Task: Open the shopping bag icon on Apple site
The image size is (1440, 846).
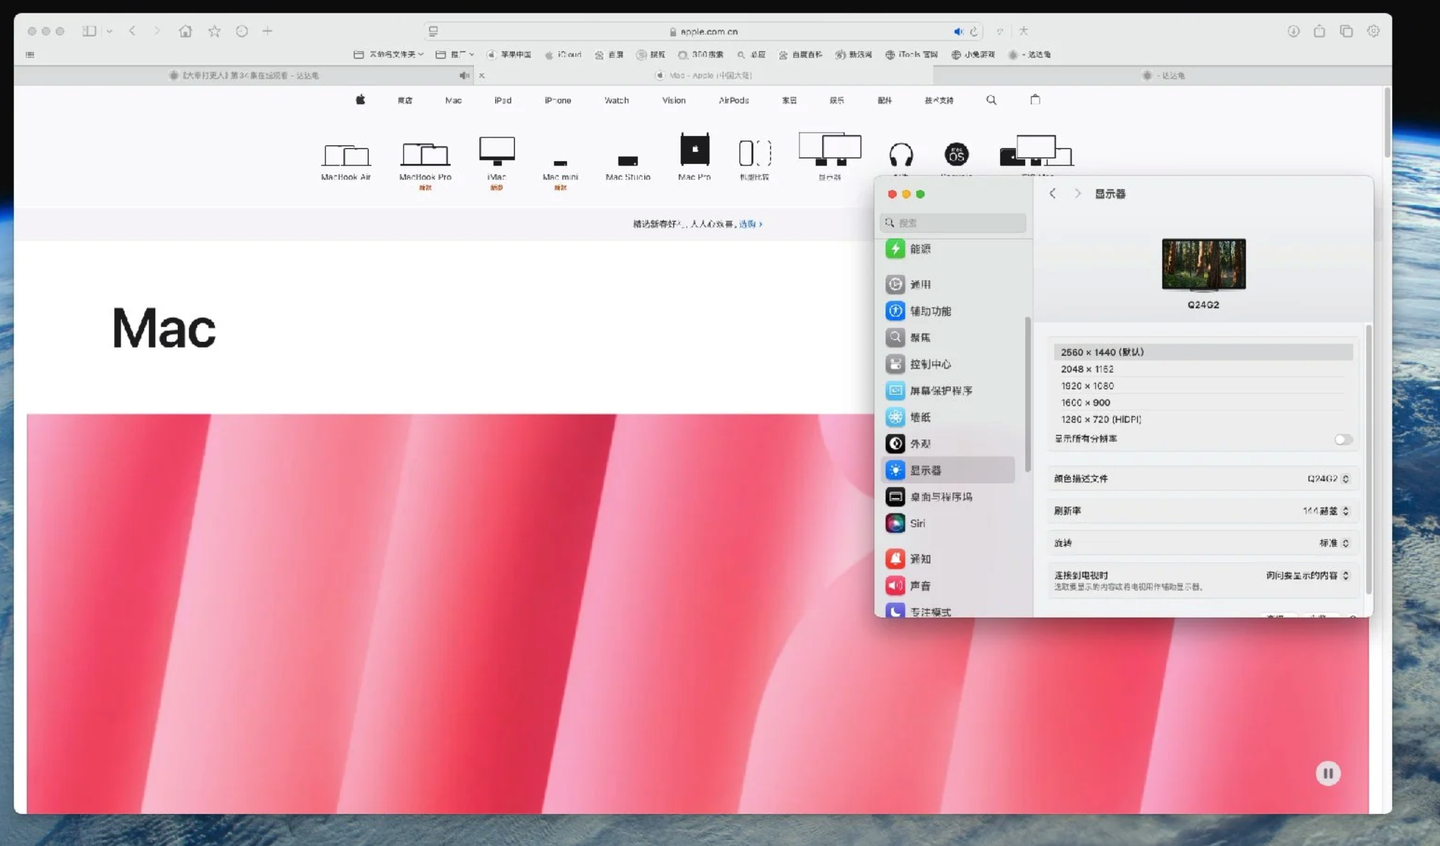Action: [x=1035, y=100]
